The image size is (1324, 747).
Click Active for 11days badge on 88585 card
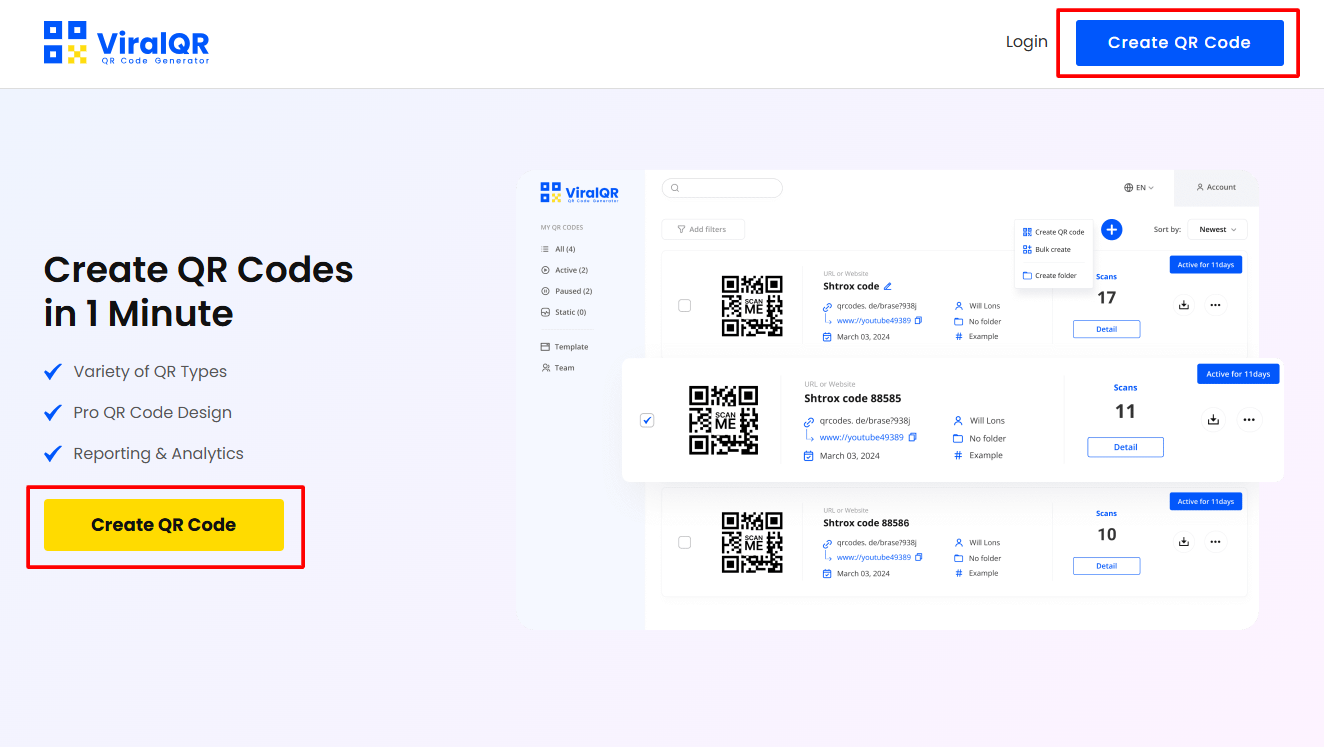[x=1238, y=374]
